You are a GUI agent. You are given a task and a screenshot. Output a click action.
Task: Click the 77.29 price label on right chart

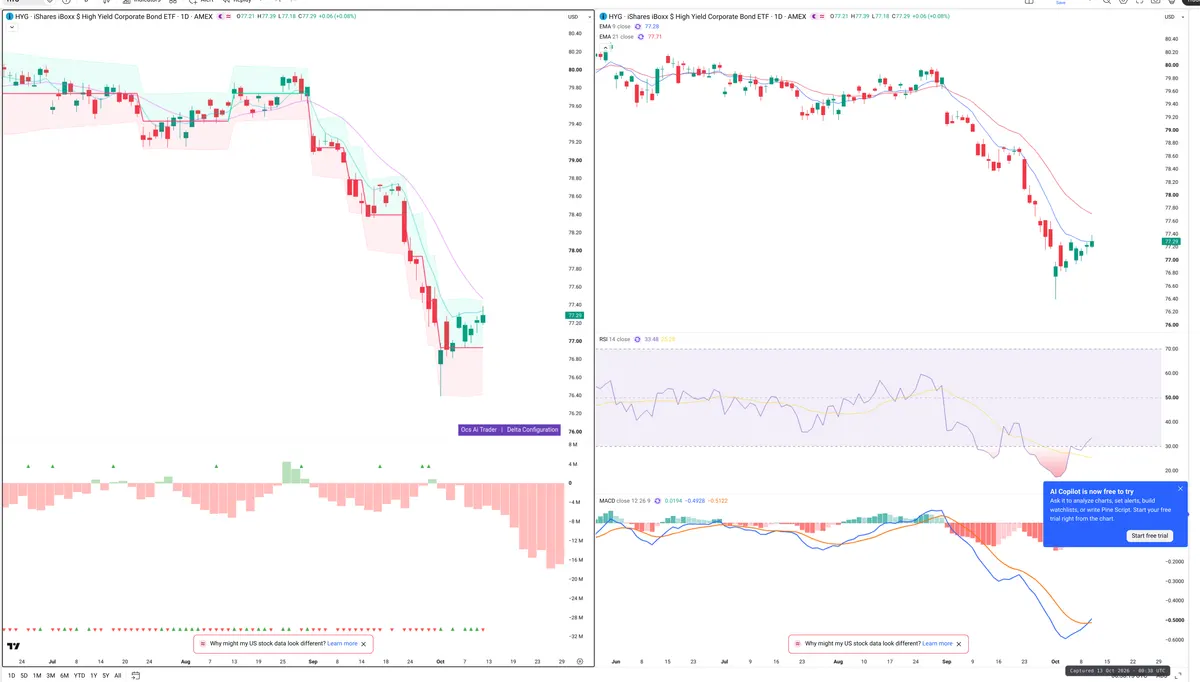point(1172,241)
